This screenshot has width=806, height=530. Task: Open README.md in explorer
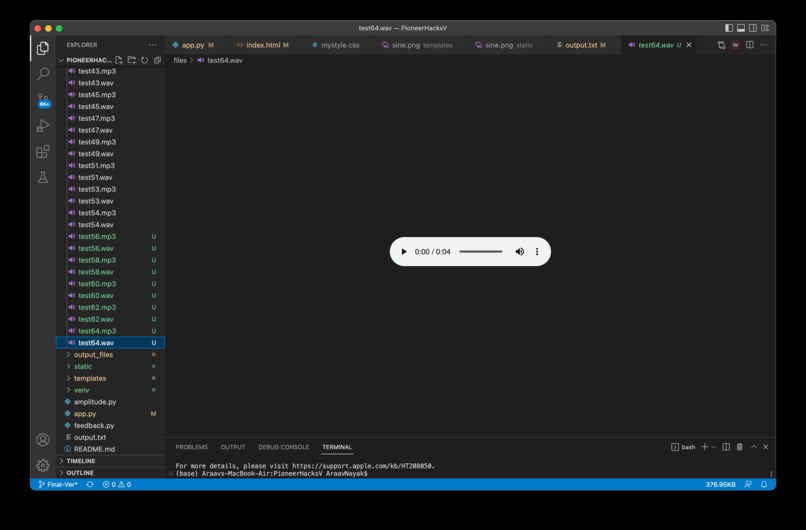click(x=111, y=449)
